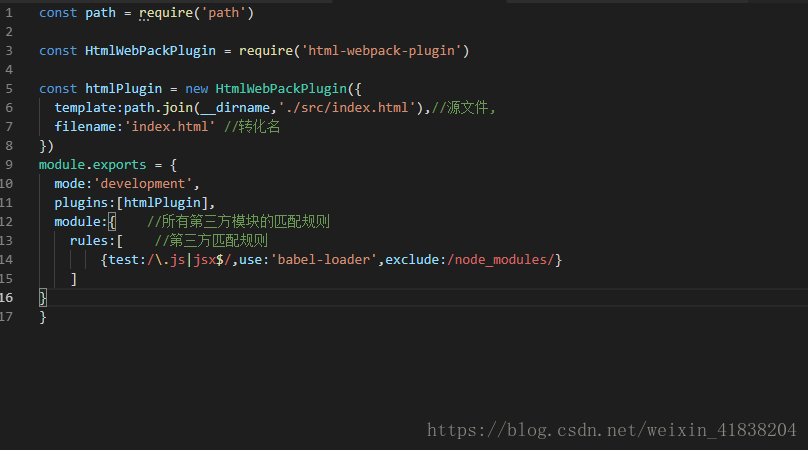Click line number 5 in the gutter
Image resolution: width=808 pixels, height=450 pixels.
pyautogui.click(x=9, y=89)
